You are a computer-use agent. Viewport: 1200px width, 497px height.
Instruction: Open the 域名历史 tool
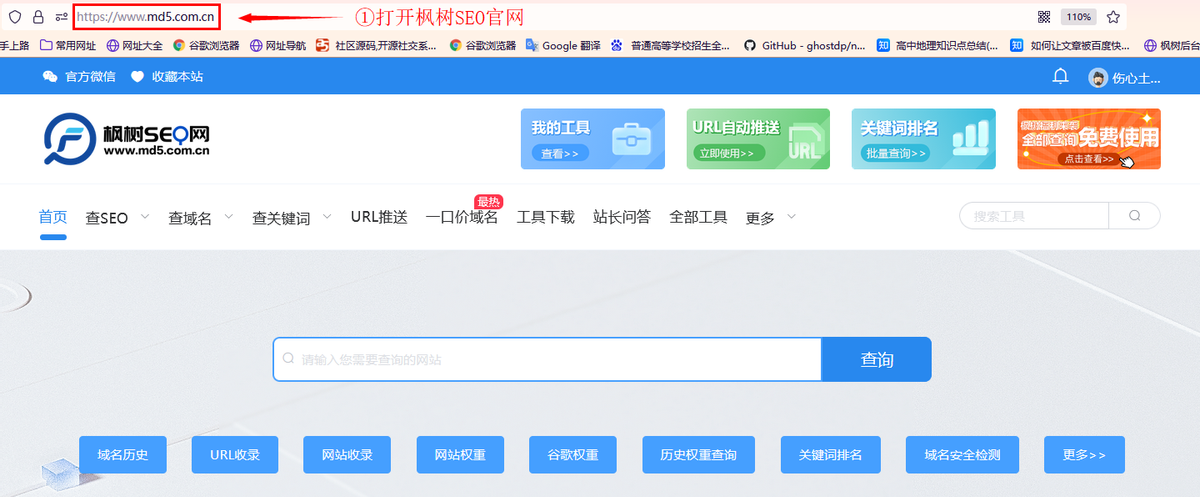click(x=123, y=455)
